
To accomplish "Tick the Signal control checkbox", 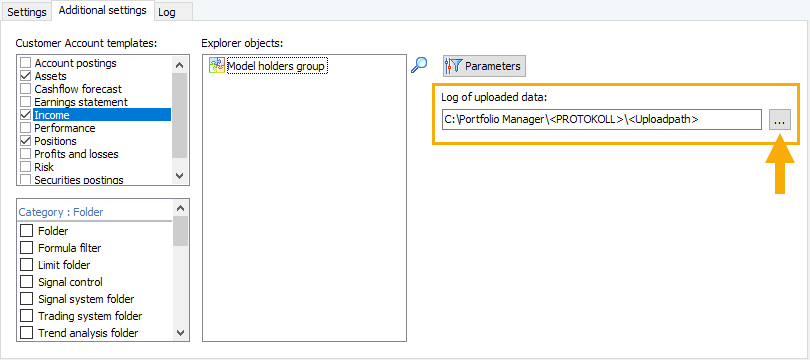I will tap(27, 282).
